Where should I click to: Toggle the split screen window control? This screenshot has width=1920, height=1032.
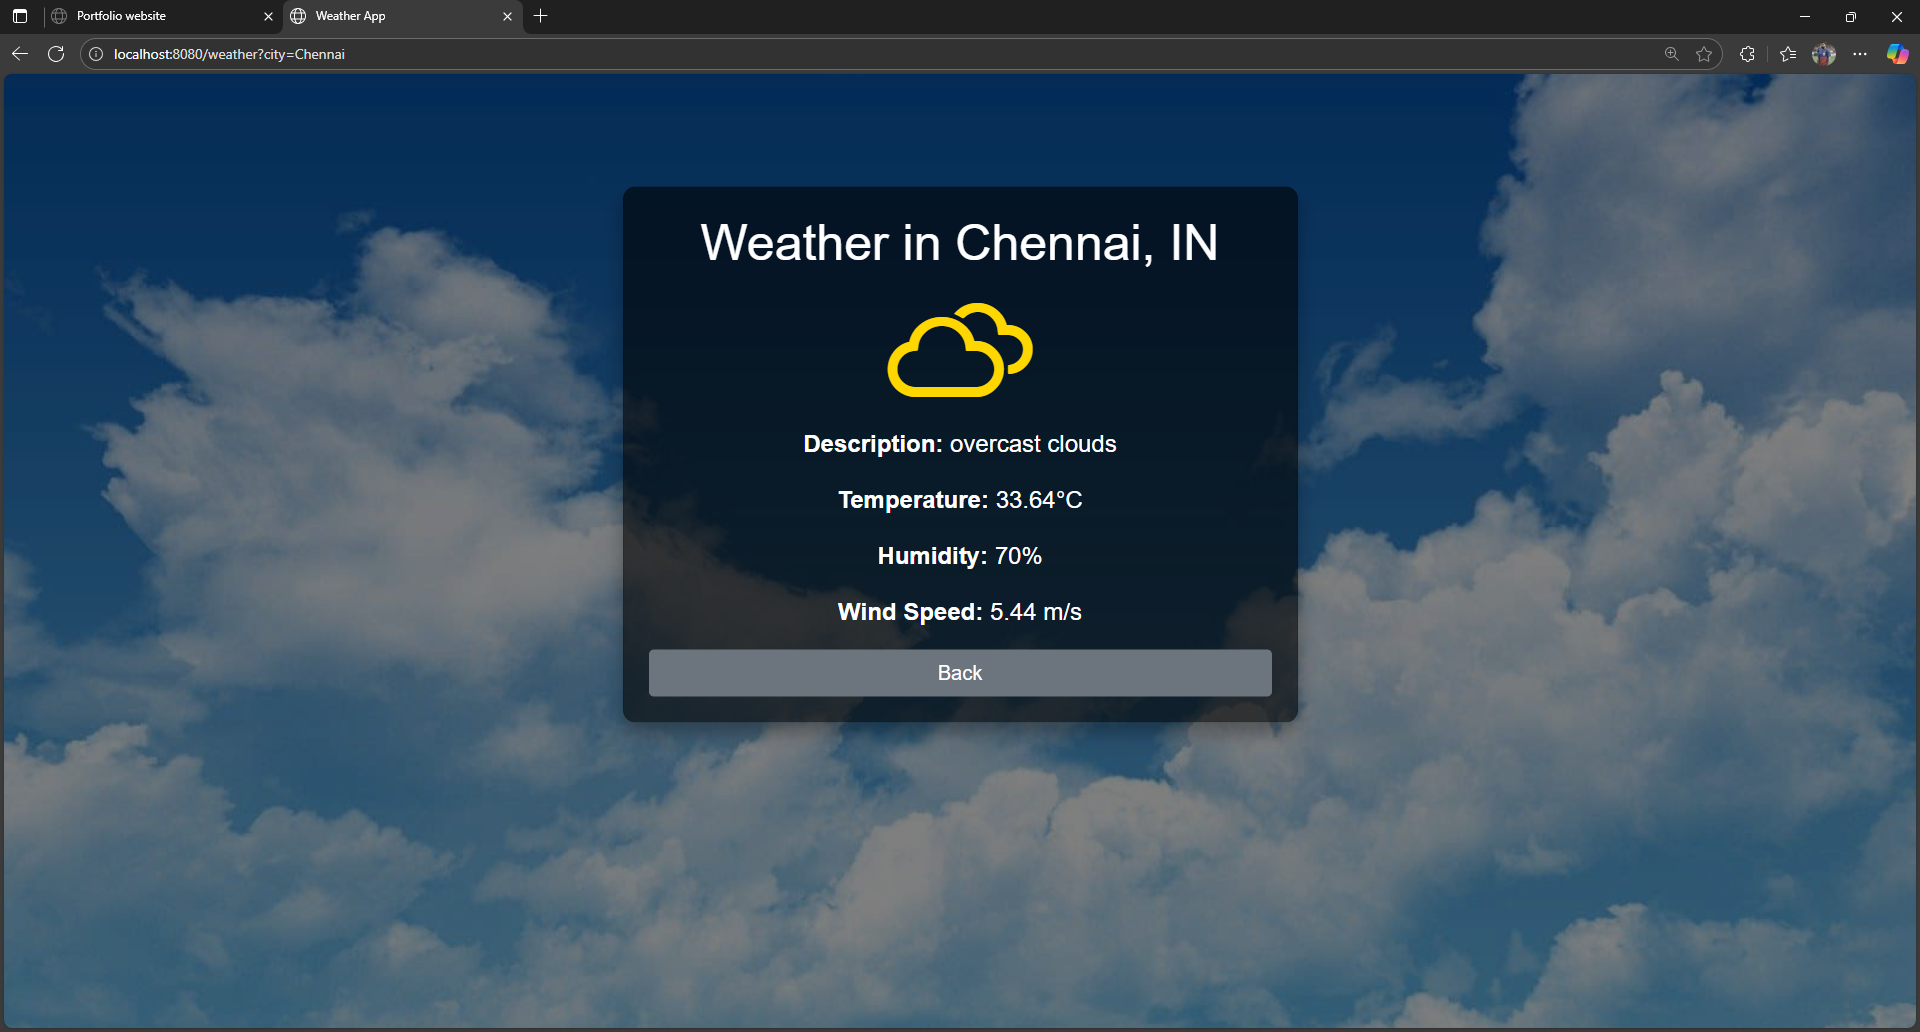[x=1850, y=16]
